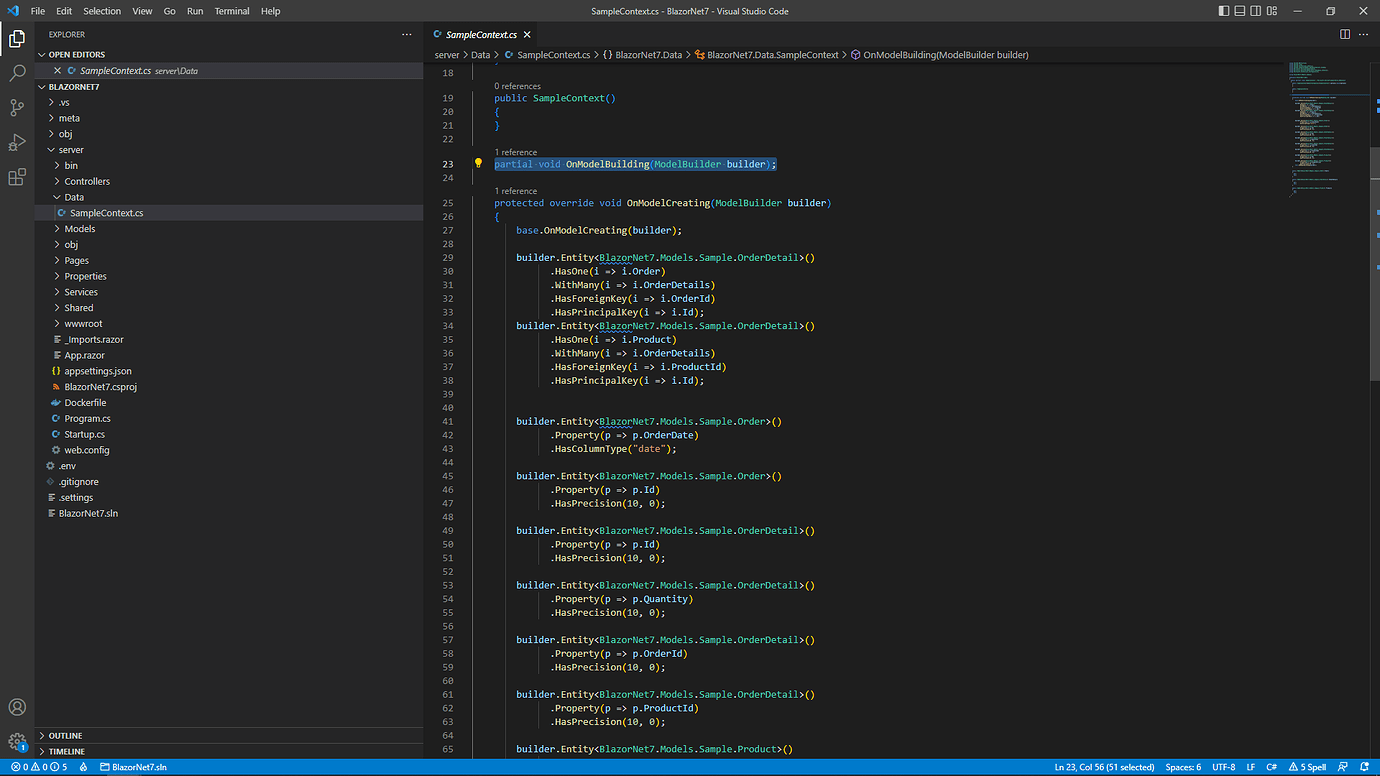Open the notifications bell in status bar
Screen dimensions: 1380x776
coord(1364,767)
